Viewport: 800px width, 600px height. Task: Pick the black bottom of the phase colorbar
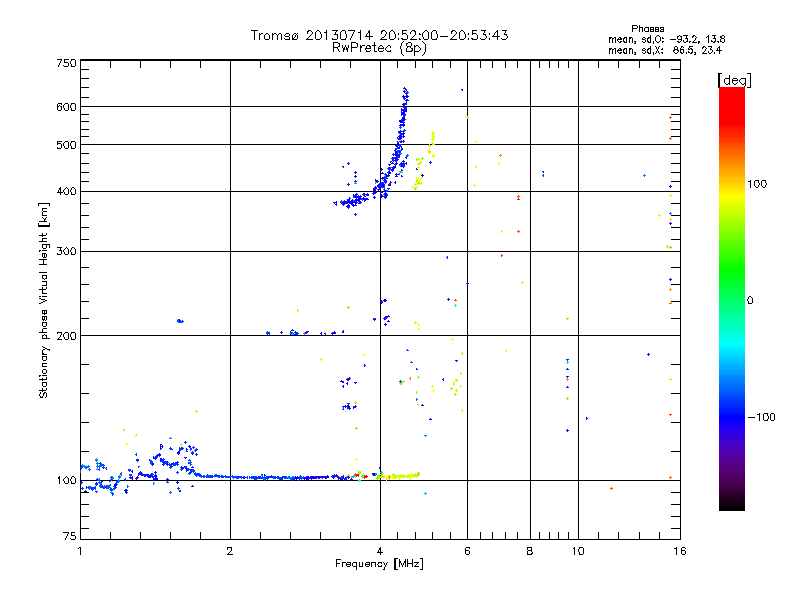pos(732,503)
